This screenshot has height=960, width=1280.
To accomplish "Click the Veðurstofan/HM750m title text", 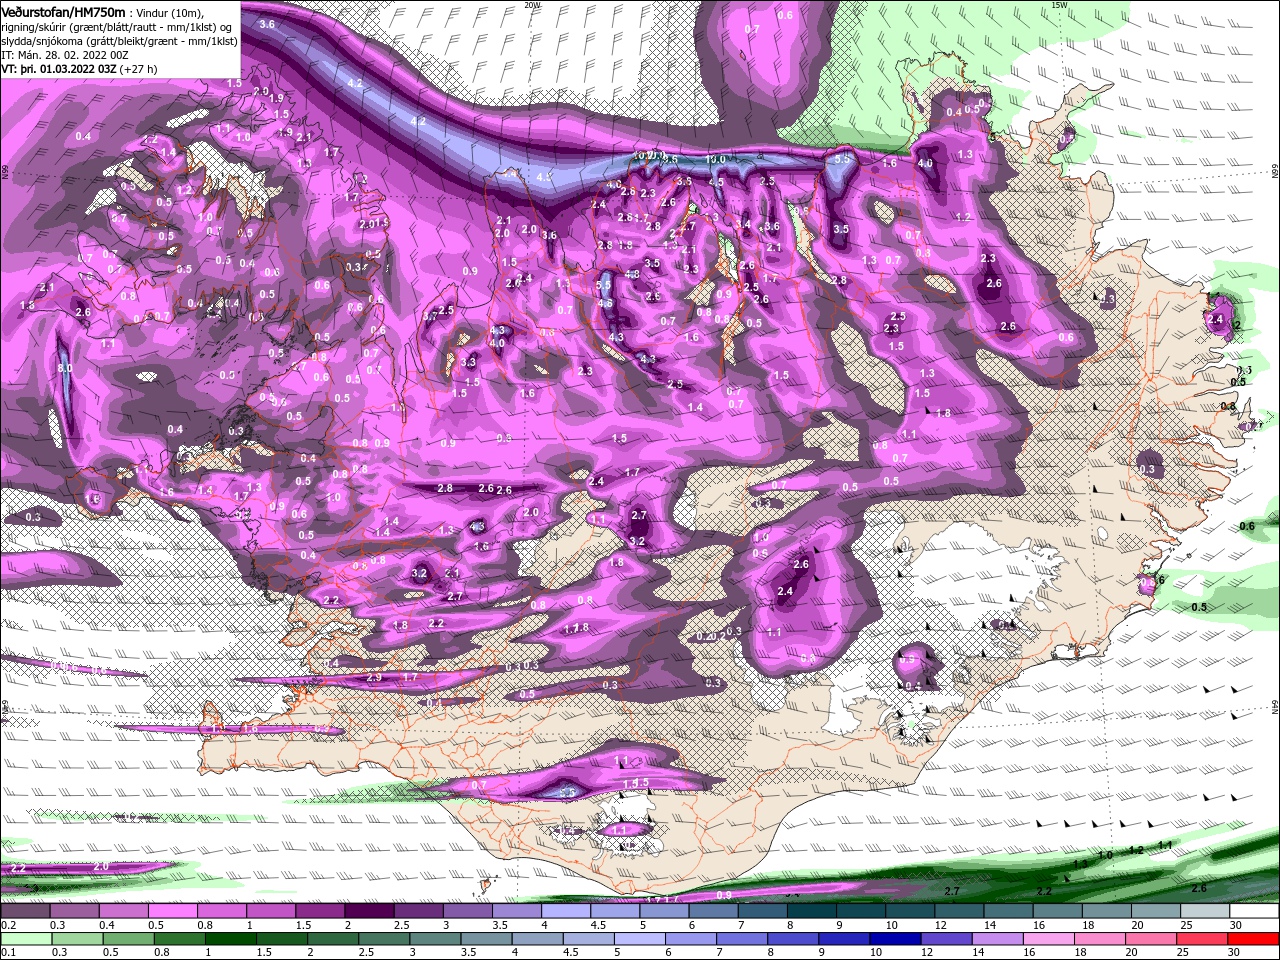I will click(64, 12).
